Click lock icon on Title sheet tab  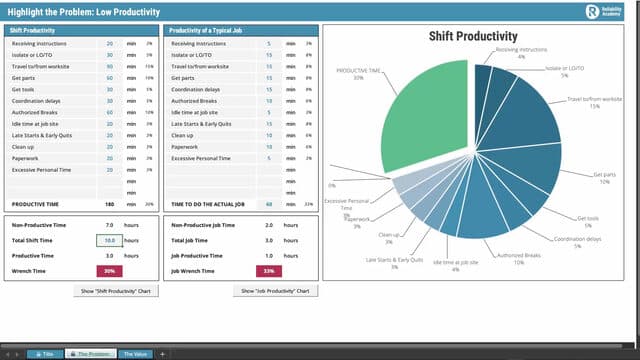[38, 354]
